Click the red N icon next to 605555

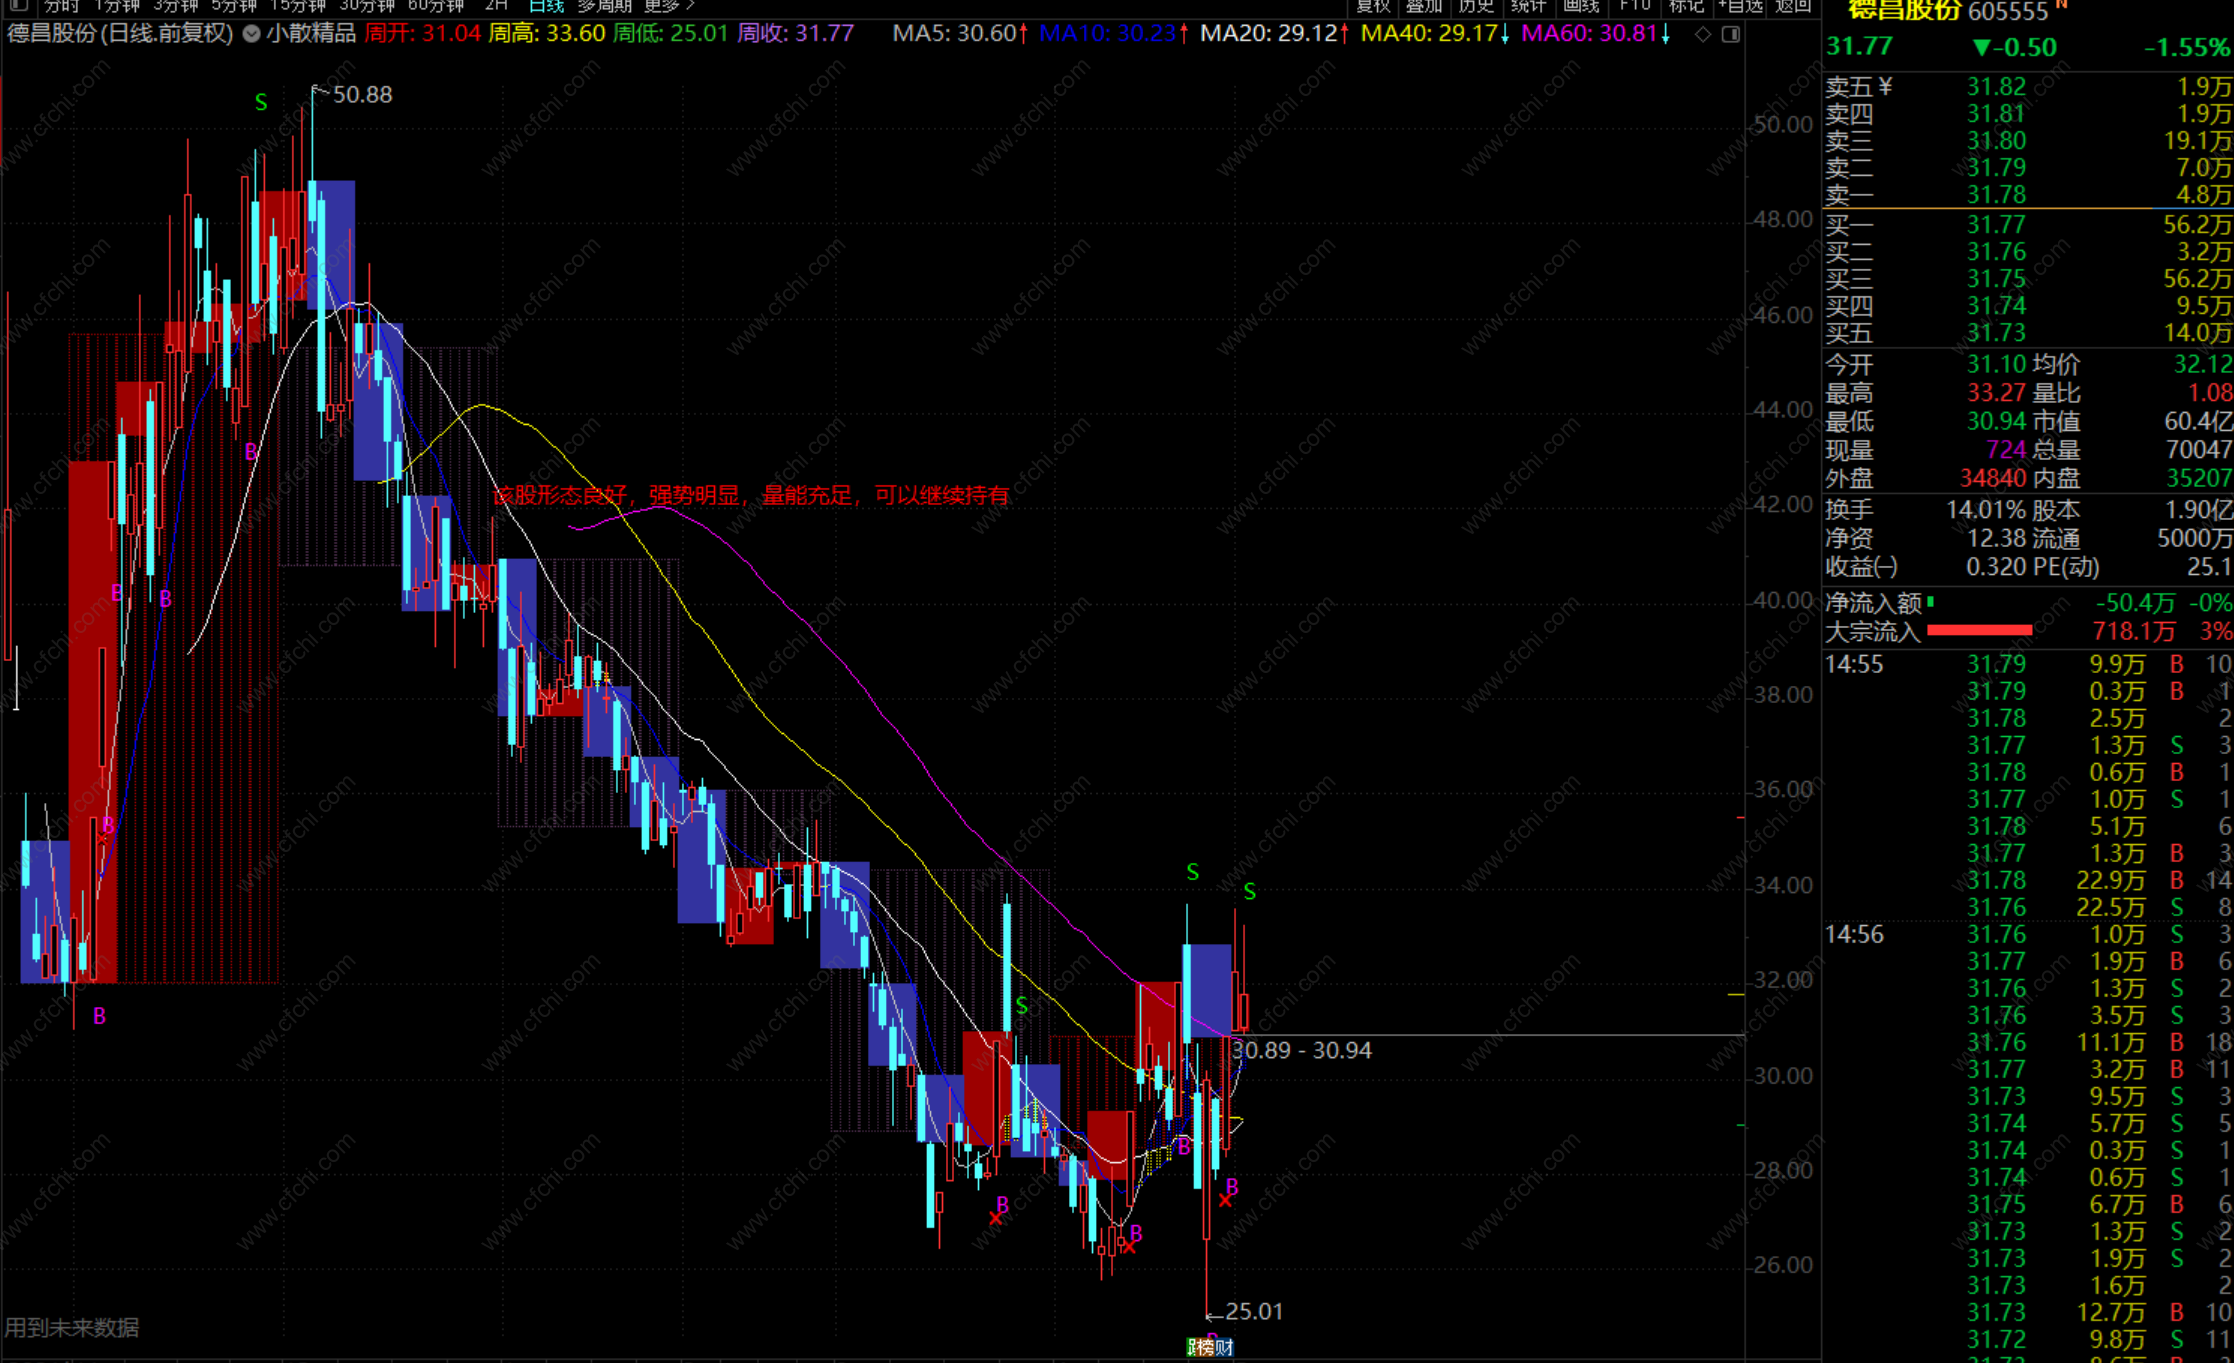tap(2061, 6)
